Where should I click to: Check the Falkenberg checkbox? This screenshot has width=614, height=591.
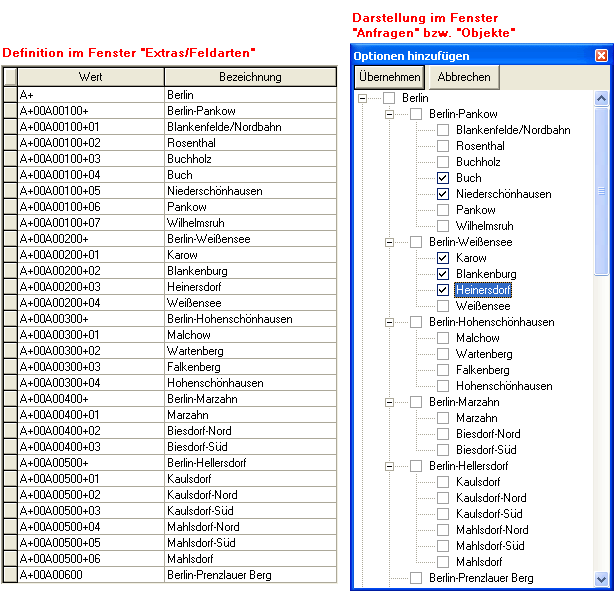click(443, 370)
